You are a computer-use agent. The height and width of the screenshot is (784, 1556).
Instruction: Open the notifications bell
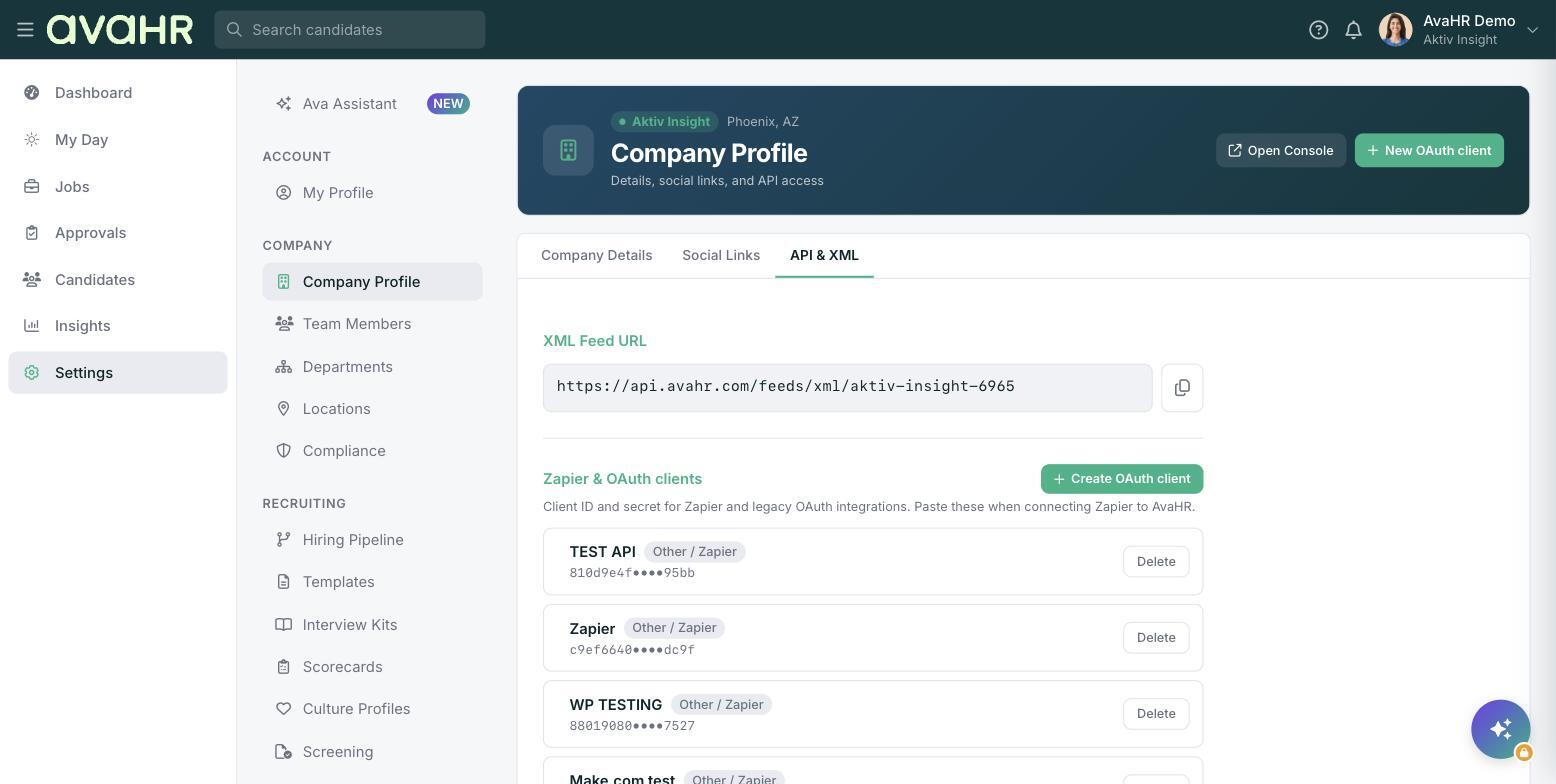click(1353, 30)
